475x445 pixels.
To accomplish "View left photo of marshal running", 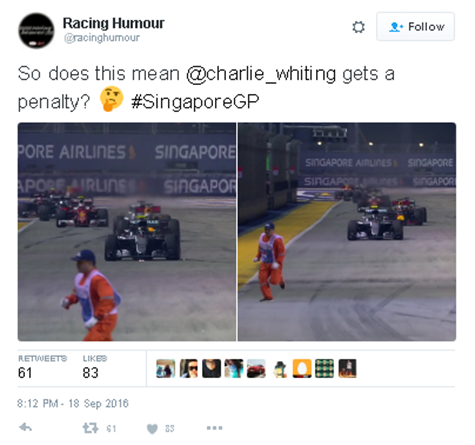I will click(x=127, y=232).
